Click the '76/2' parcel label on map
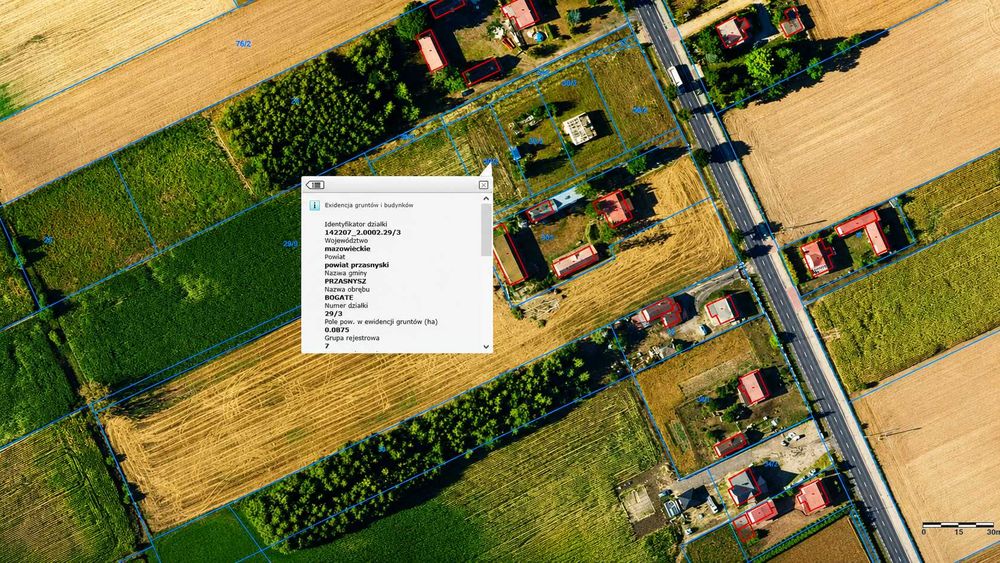 pos(243,44)
